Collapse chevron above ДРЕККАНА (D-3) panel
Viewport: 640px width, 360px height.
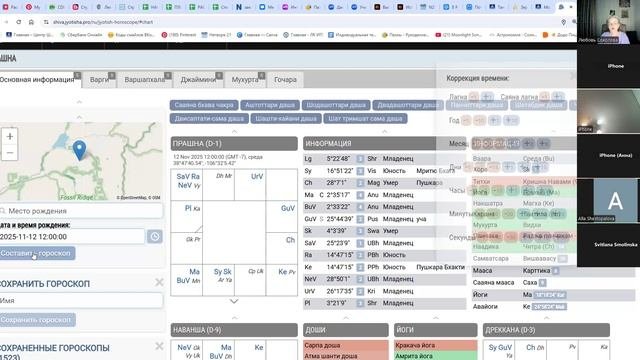point(547,318)
